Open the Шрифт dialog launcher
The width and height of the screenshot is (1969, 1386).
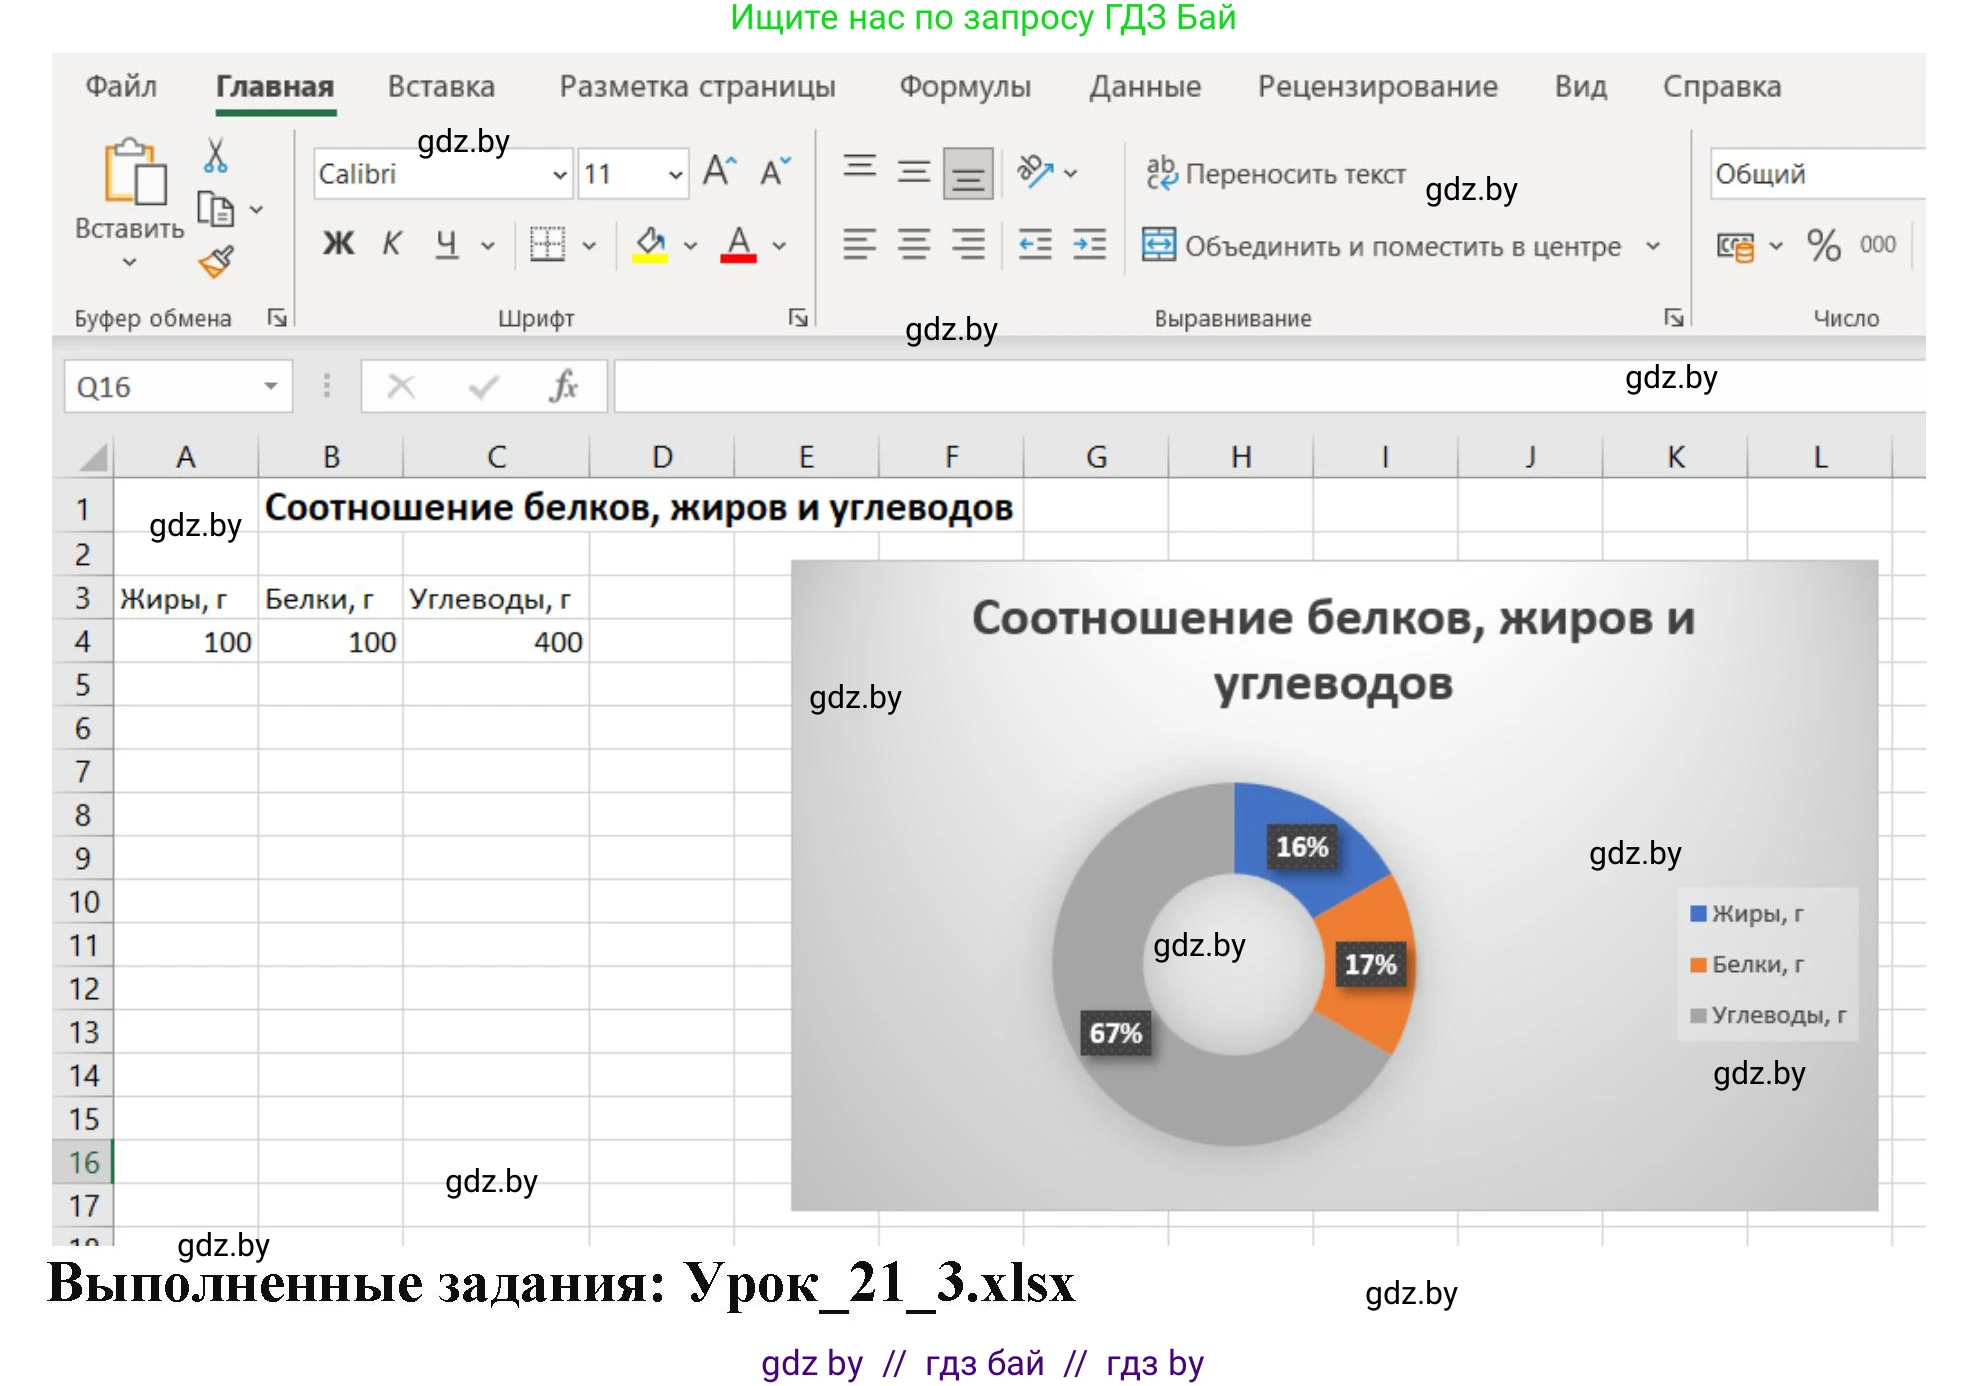(797, 317)
